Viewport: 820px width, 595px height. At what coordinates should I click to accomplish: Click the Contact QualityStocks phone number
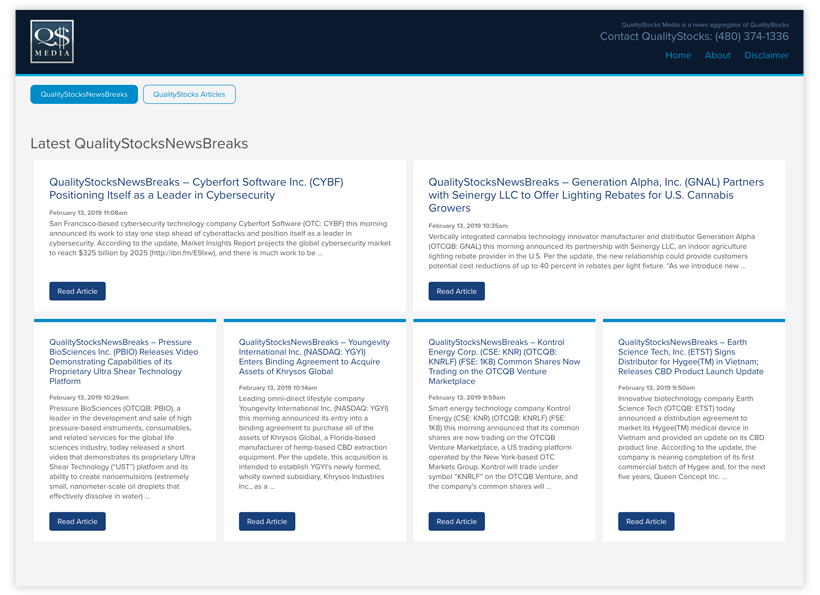pos(751,37)
